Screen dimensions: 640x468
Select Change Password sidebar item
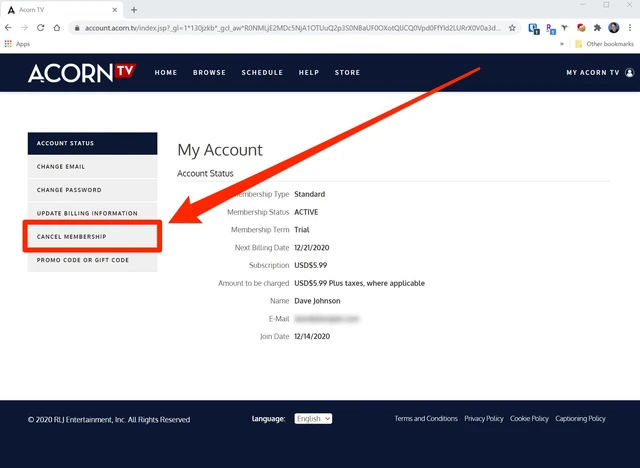92,190
